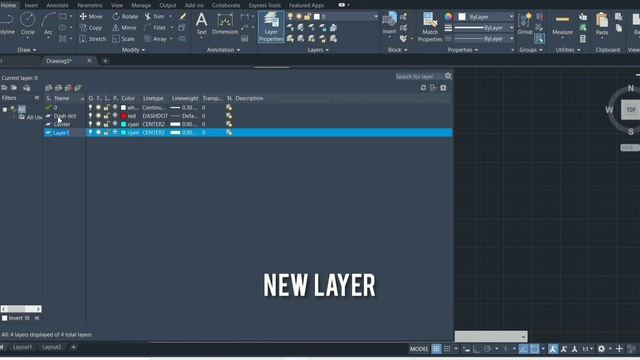Toggle plot icon for Layer1
Image resolution: width=640 pixels, height=360 pixels.
pos(115,133)
